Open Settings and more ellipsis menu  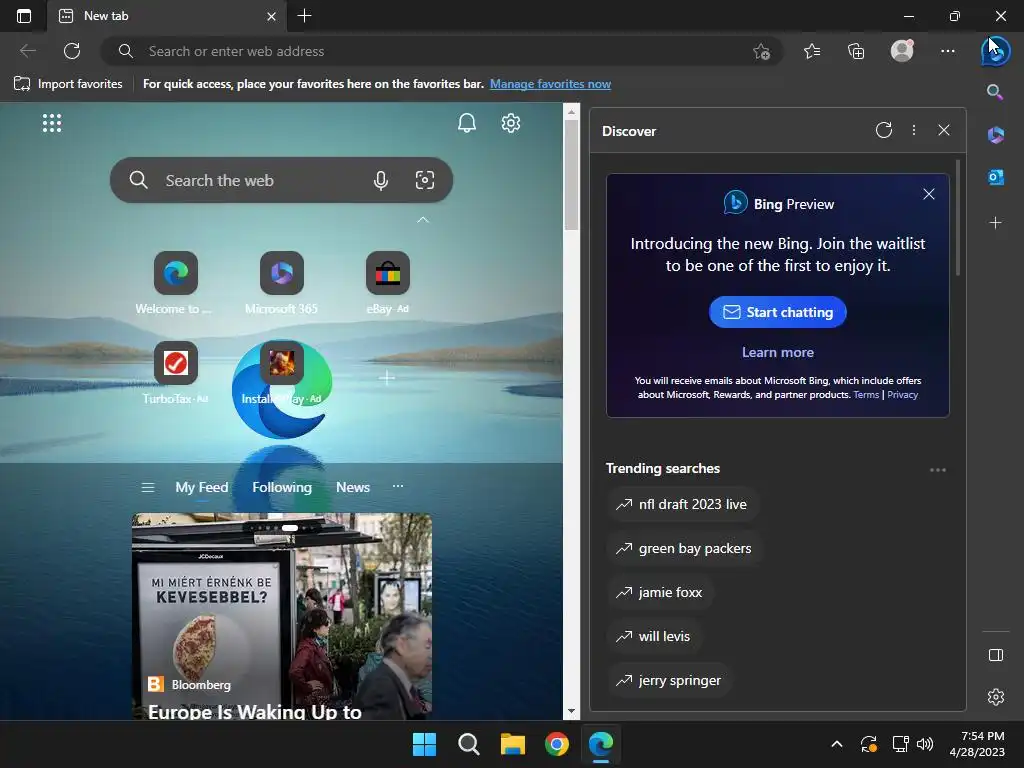point(948,51)
